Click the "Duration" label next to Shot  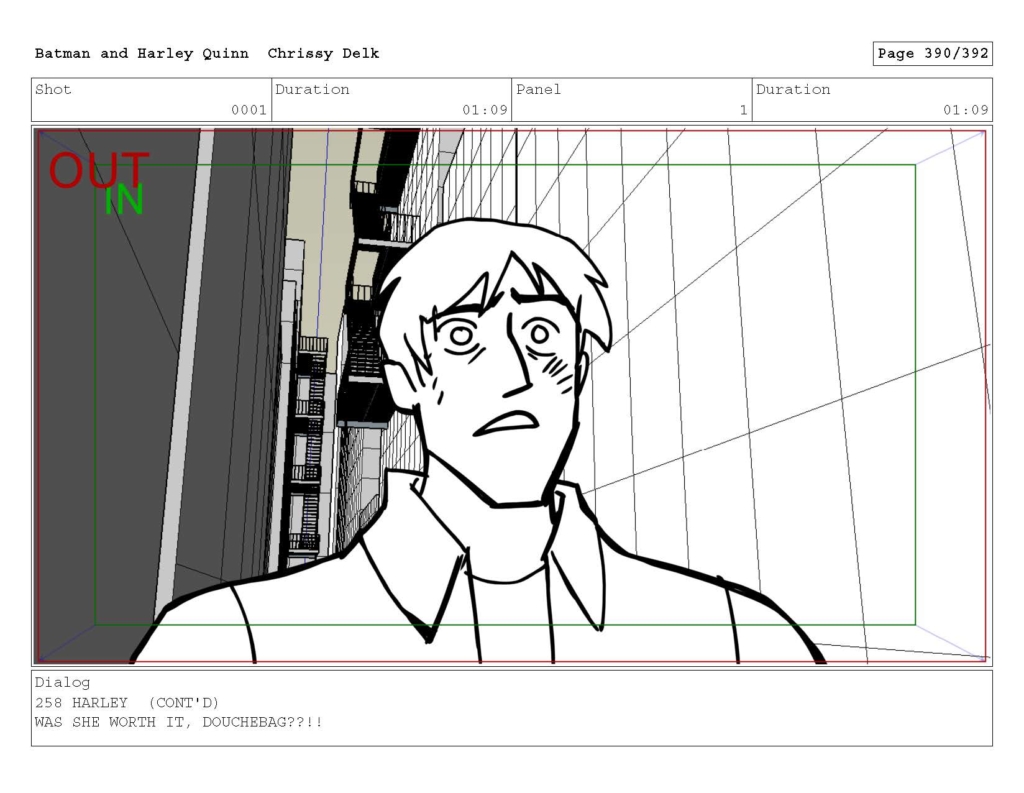(x=312, y=89)
